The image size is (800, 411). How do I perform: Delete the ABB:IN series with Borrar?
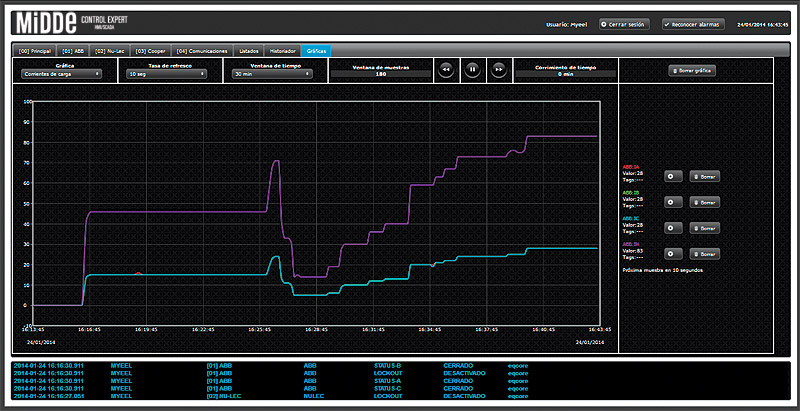click(x=704, y=253)
